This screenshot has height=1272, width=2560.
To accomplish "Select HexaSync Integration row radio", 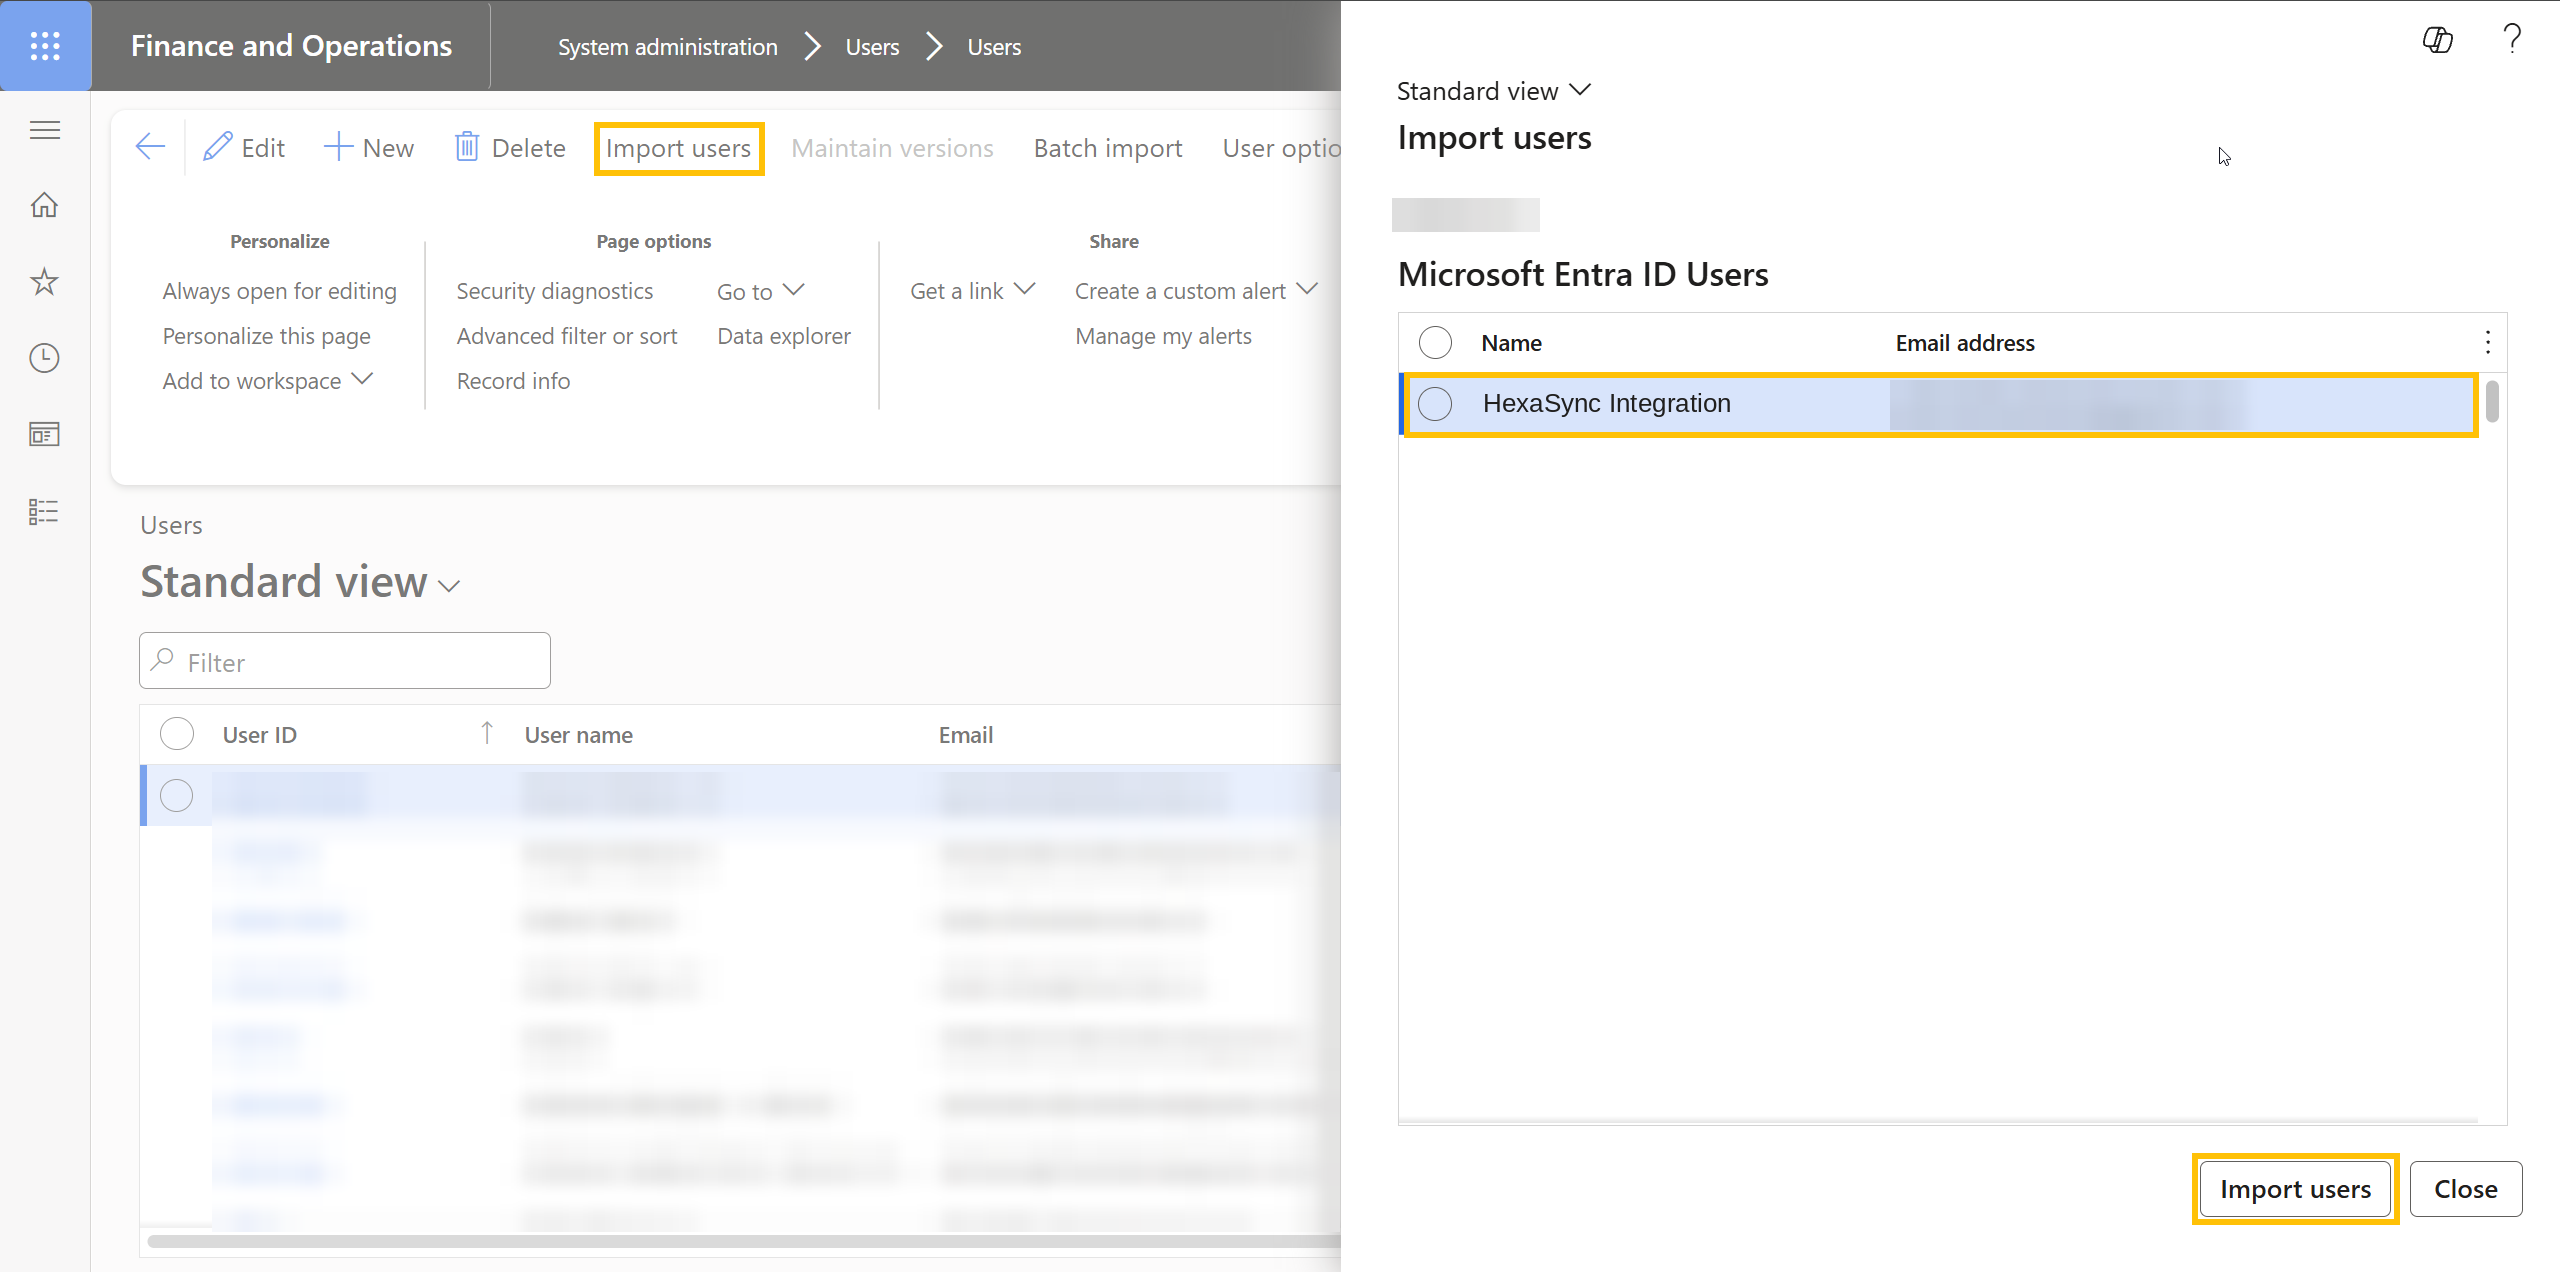I will (1435, 403).
